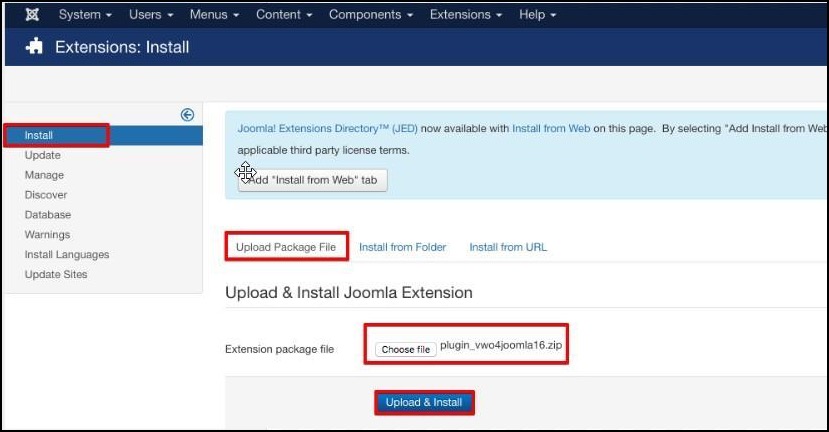Switch to Install from URL tab
The image size is (829, 432).
point(508,247)
